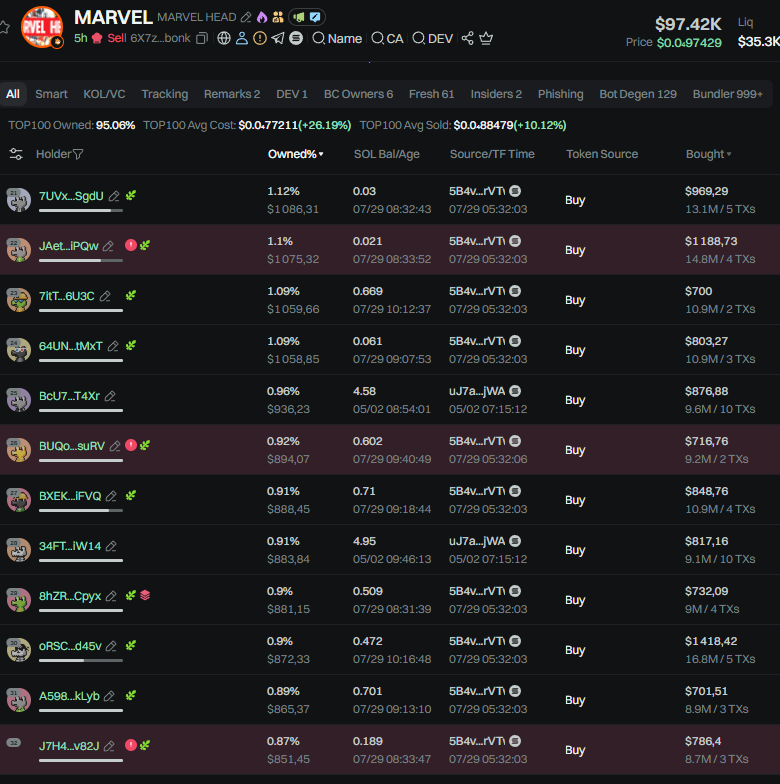Sort by Owned% column arrow

tap(321, 154)
